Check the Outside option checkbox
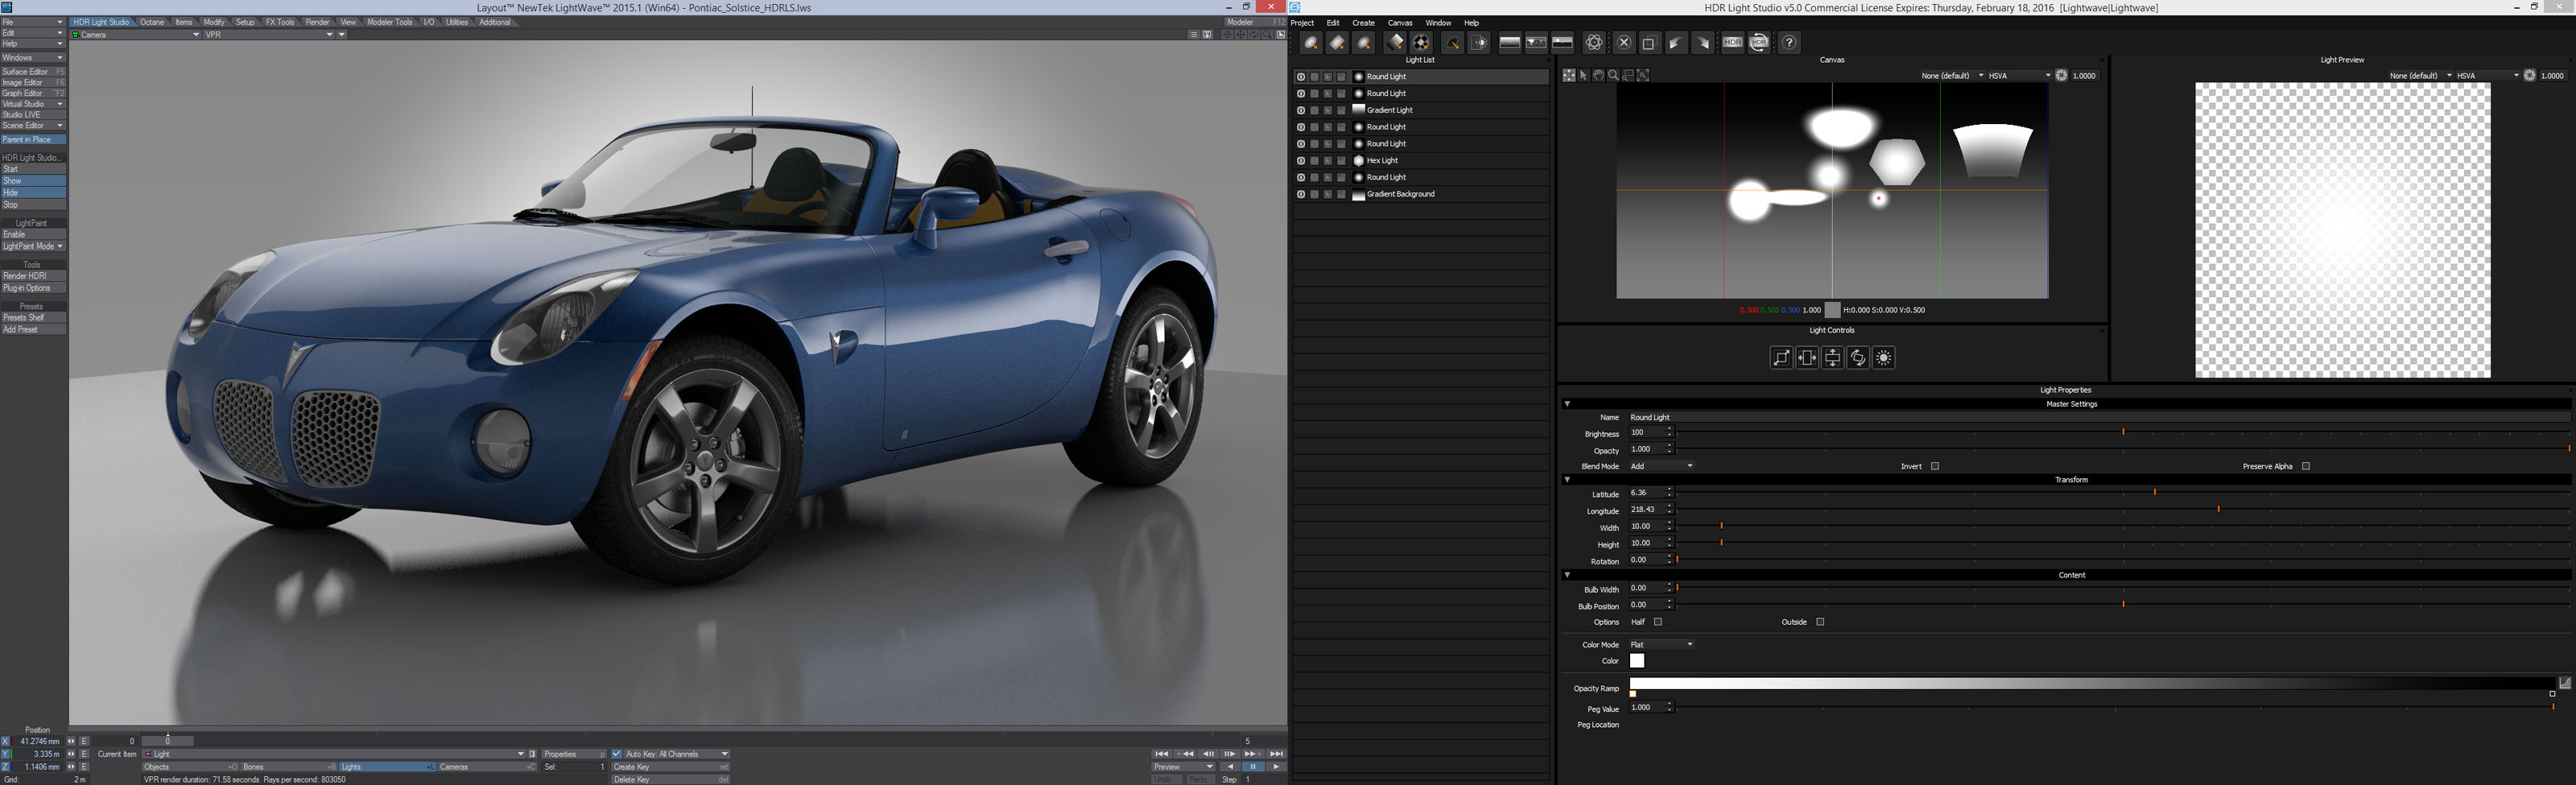The image size is (2576, 785). click(x=1820, y=622)
